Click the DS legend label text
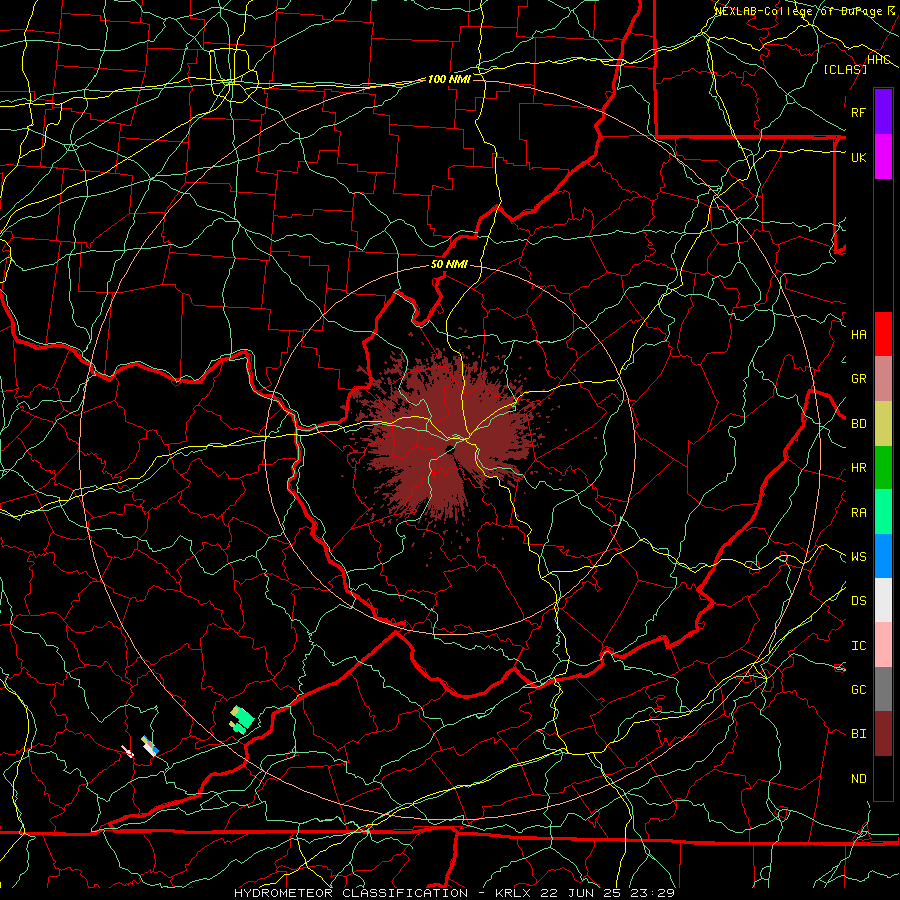Screen dimensions: 900x900 pyautogui.click(x=859, y=601)
